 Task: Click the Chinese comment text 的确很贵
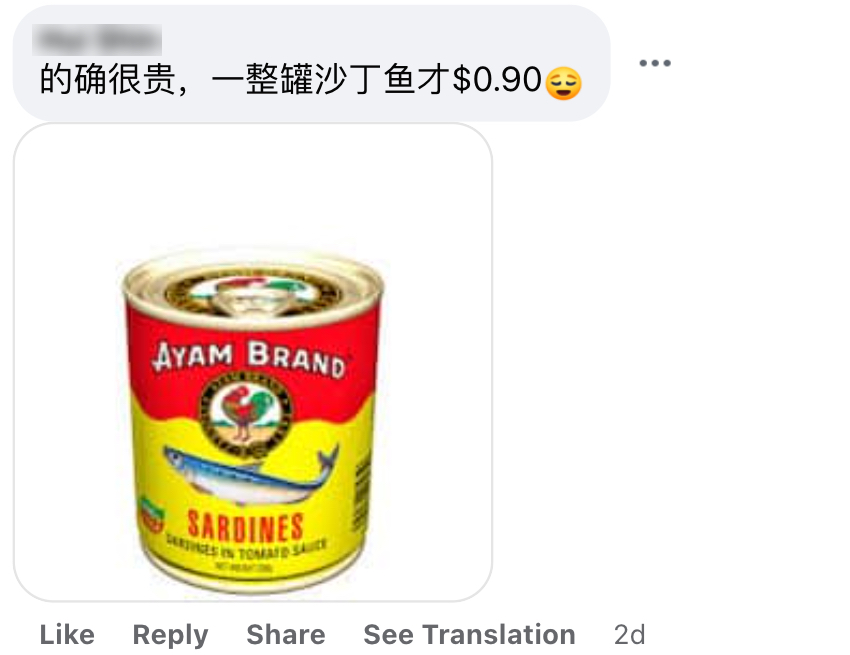coord(107,80)
